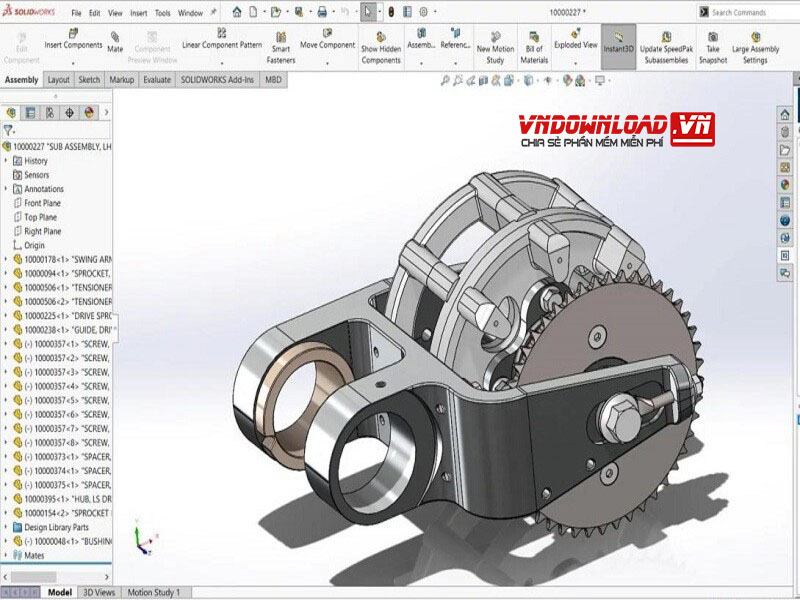Click SOLIDWORKS Resources task pane icon

785,114
